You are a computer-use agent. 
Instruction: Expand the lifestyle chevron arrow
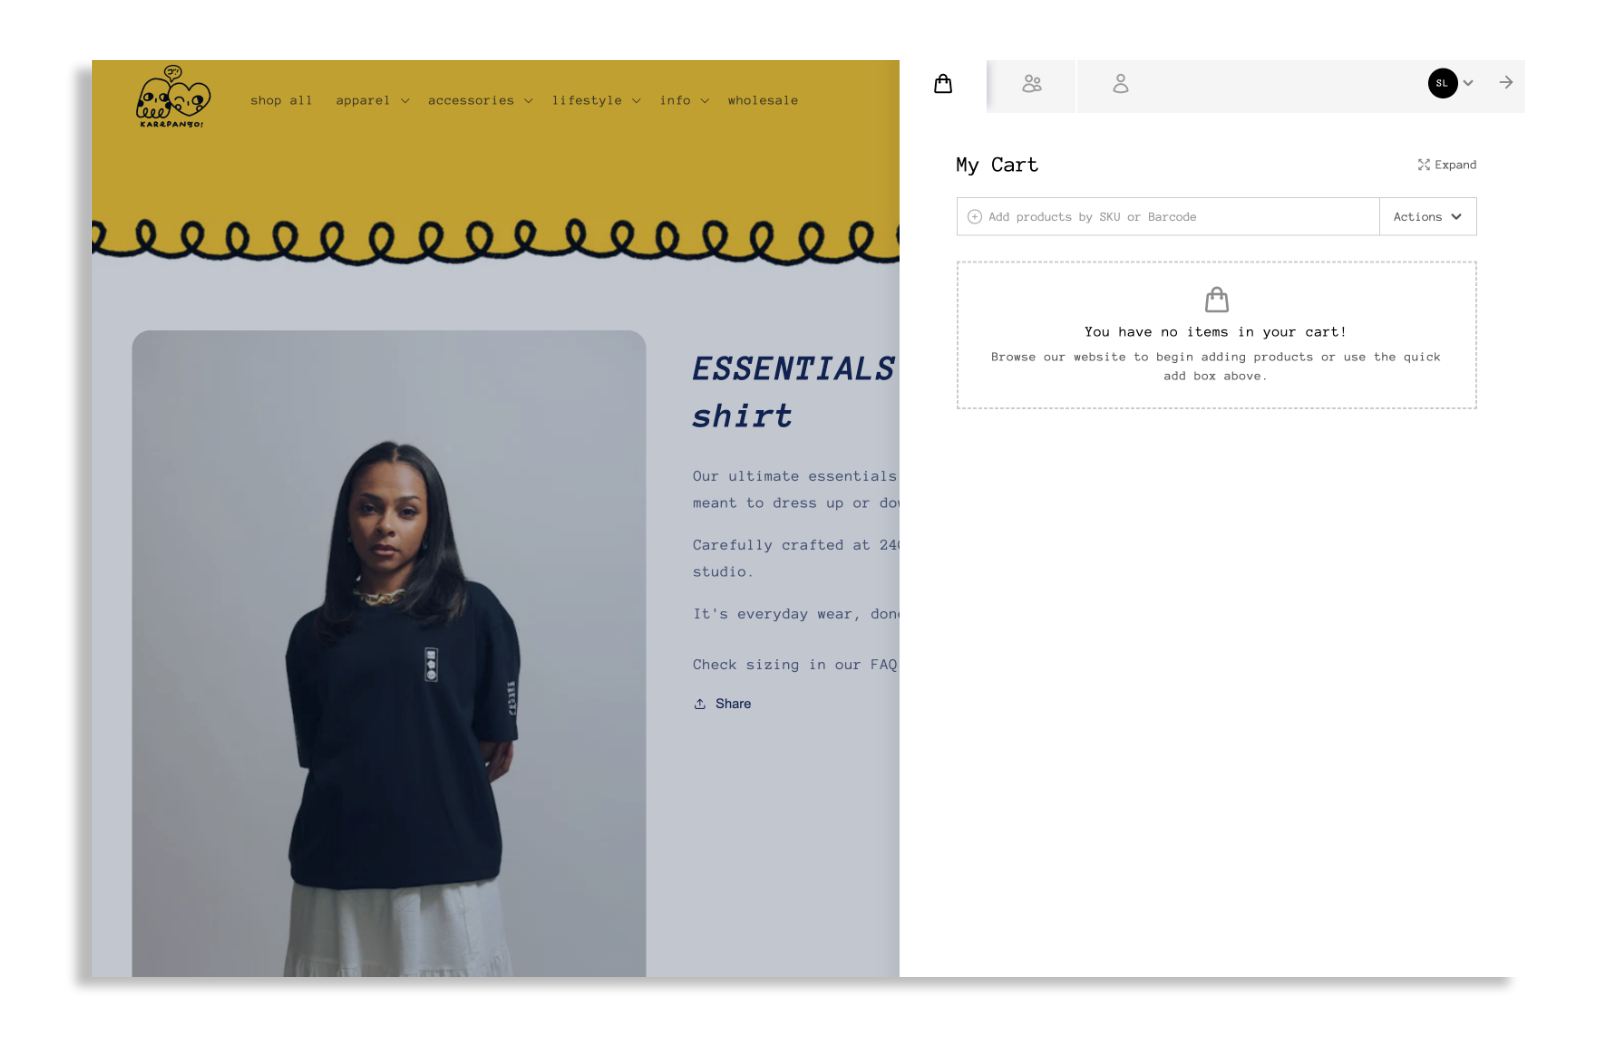point(636,101)
